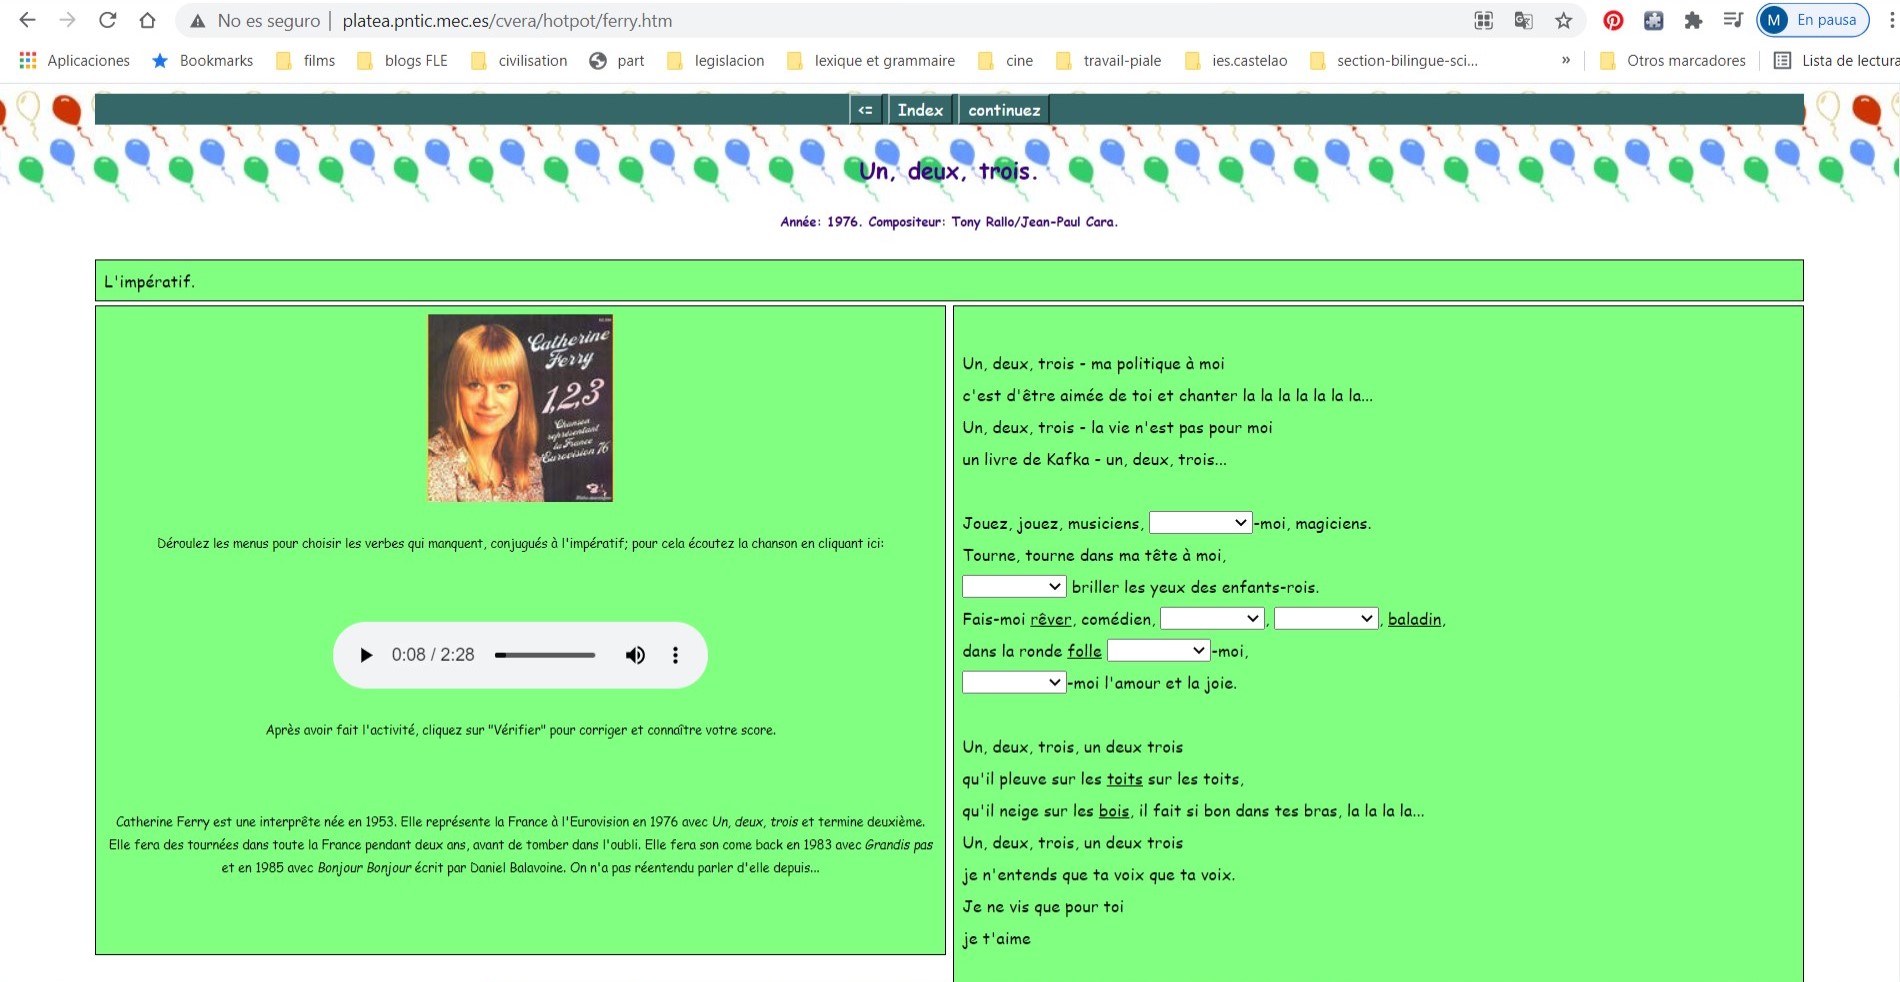This screenshot has height=982, width=1900.
Task: Open the extensions puzzle piece icon
Action: coord(1693,20)
